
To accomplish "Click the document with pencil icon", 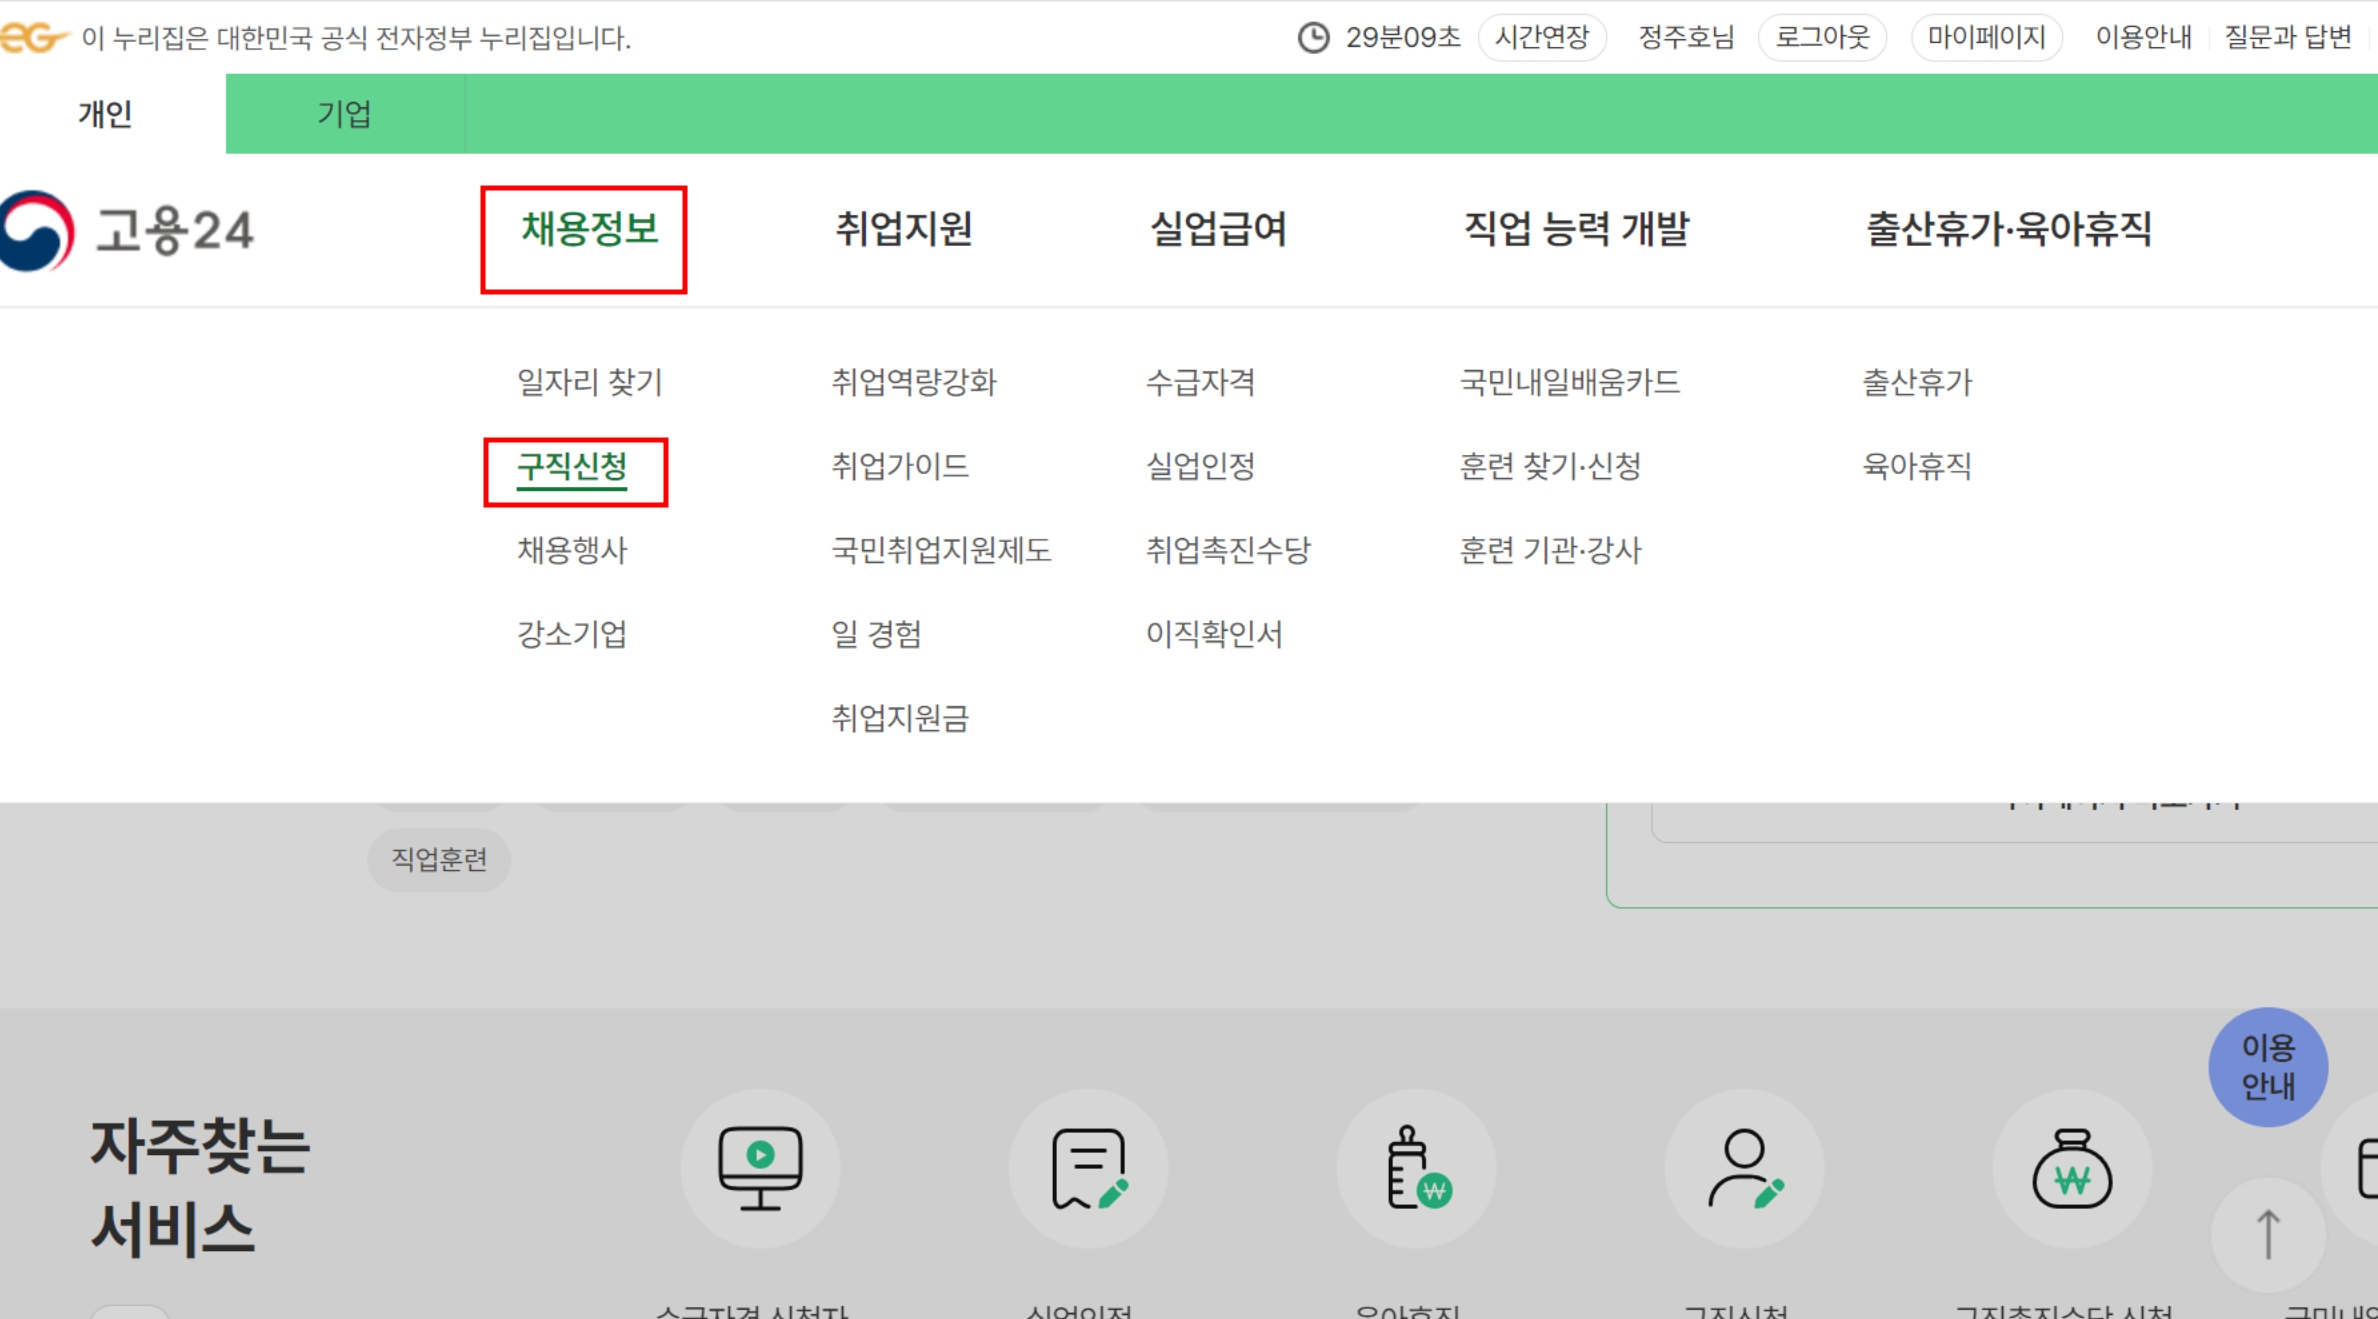I will pyautogui.click(x=1088, y=1168).
